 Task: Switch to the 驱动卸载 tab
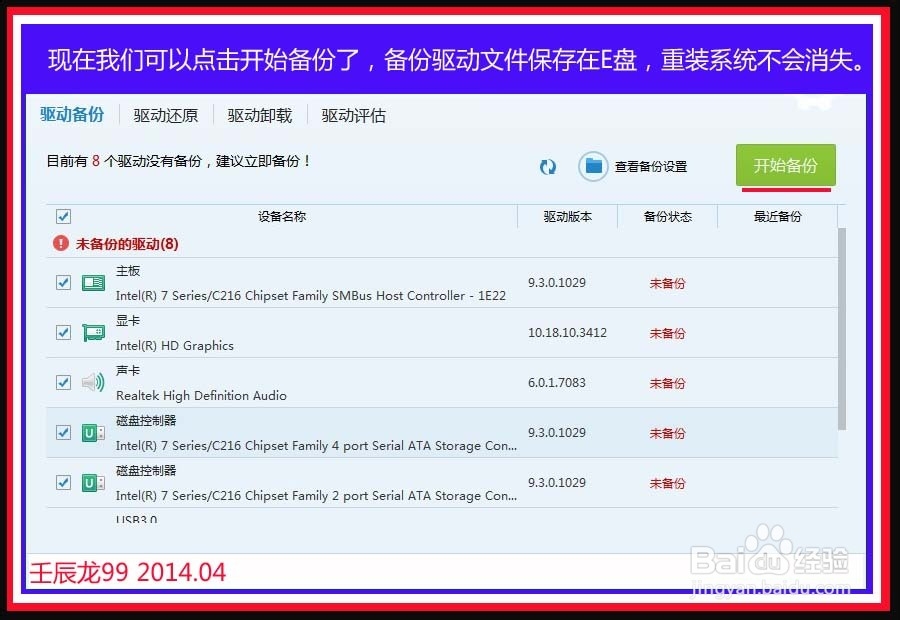(x=259, y=116)
